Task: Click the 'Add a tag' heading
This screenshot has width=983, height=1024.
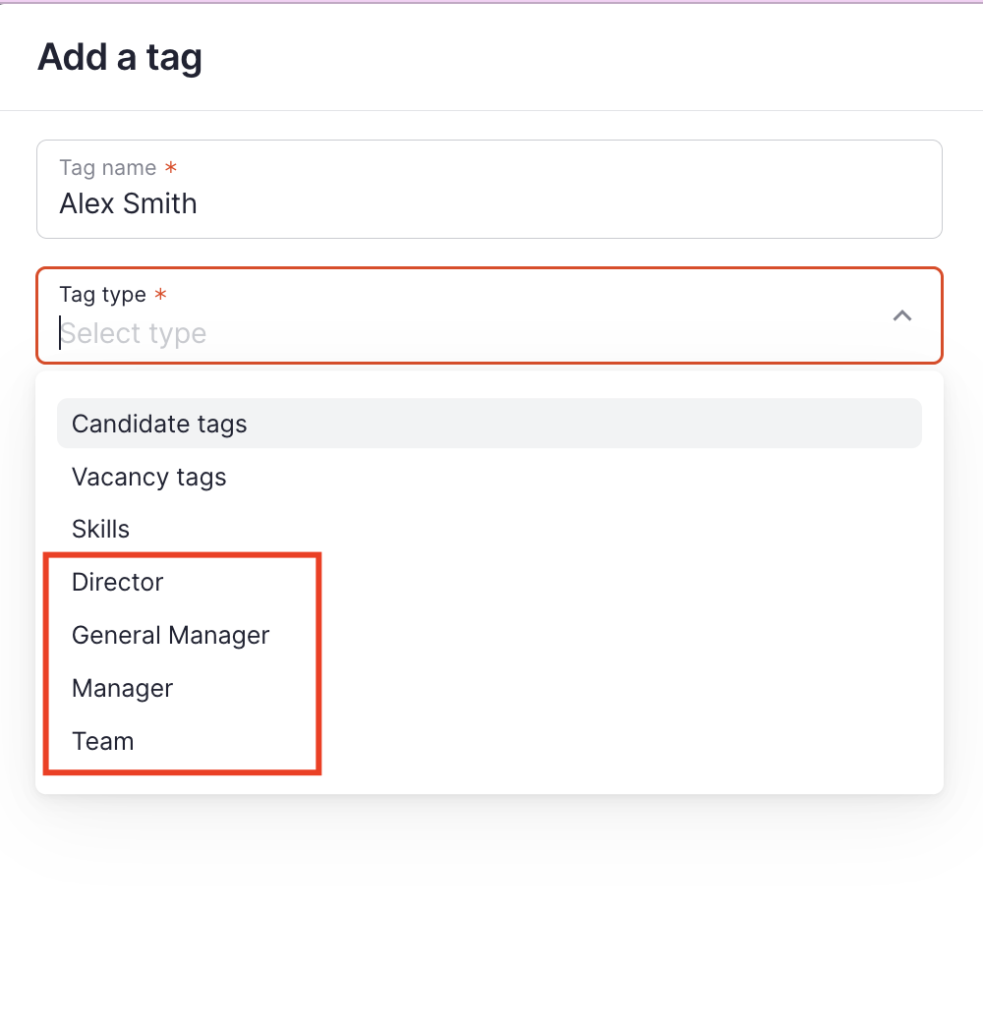Action: click(x=120, y=57)
